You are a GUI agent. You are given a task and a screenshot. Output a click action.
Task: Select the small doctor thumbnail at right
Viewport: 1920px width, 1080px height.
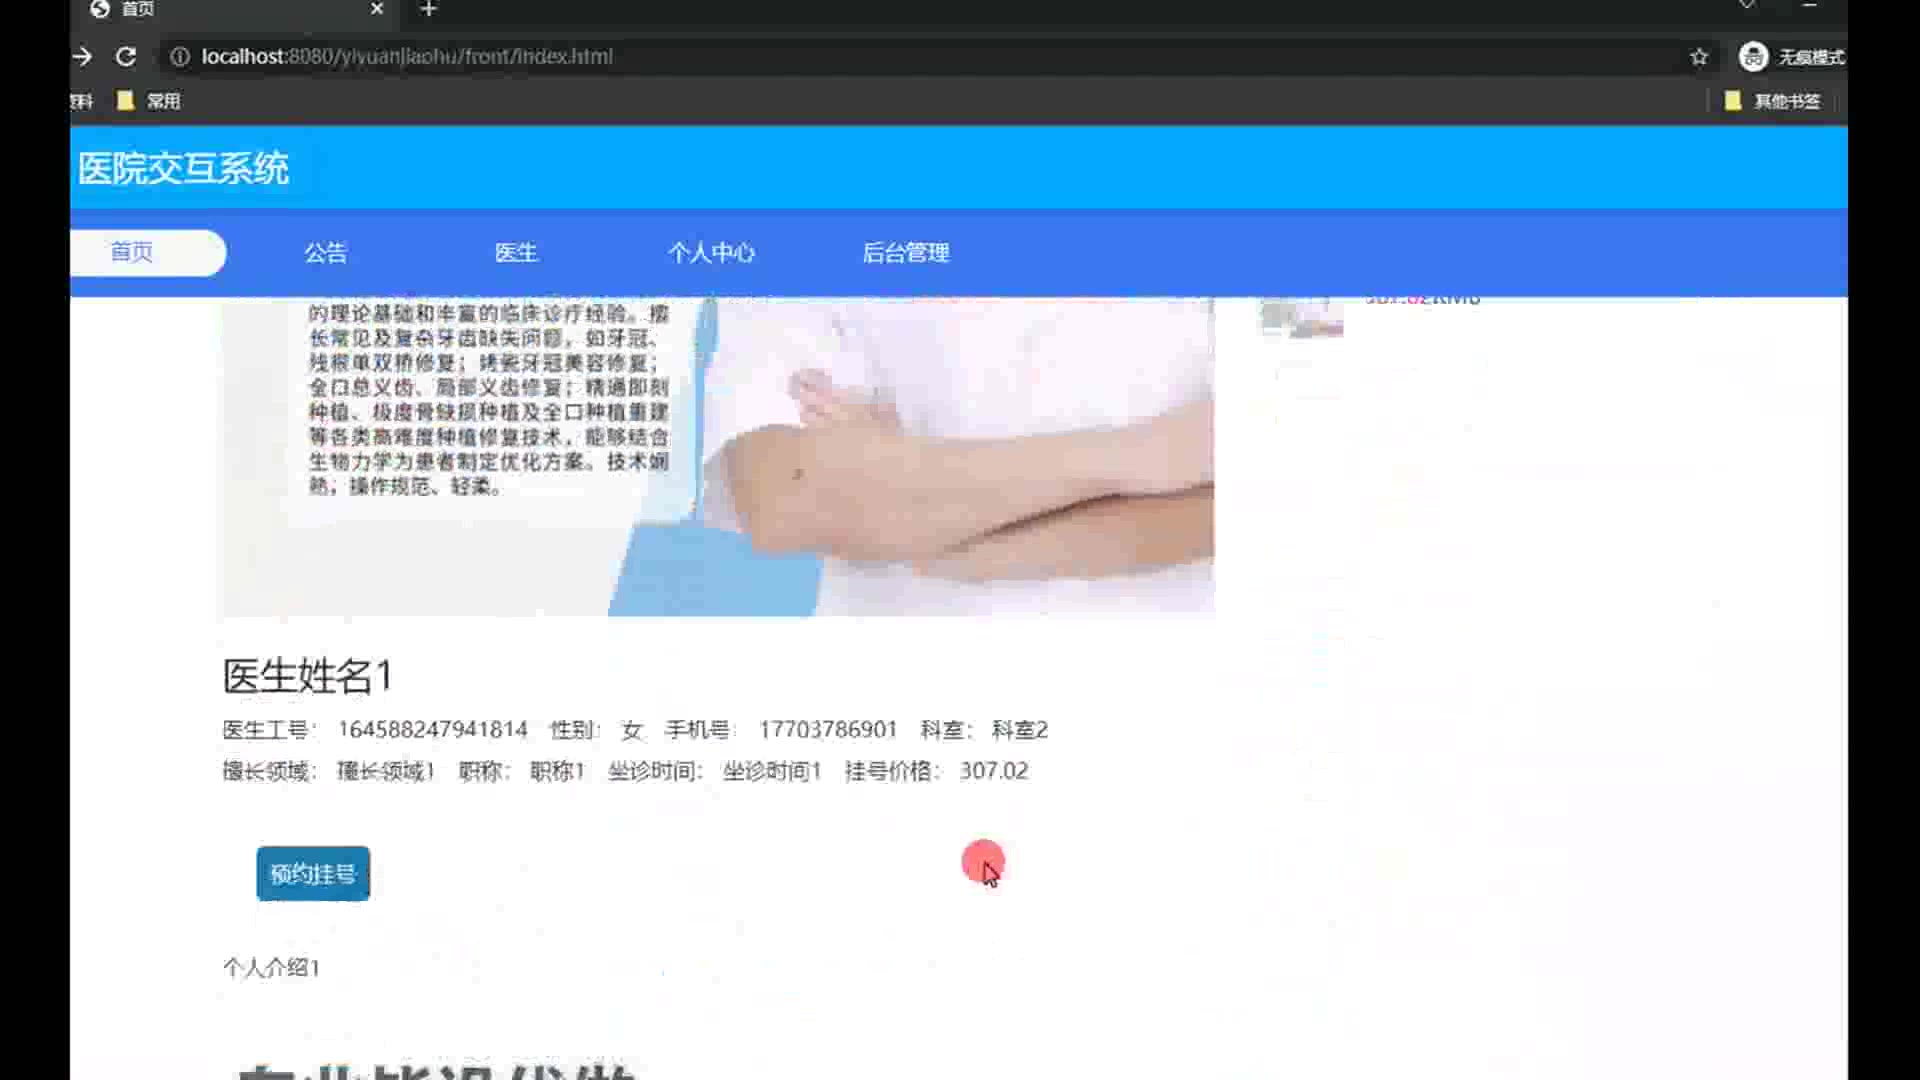tap(1301, 317)
